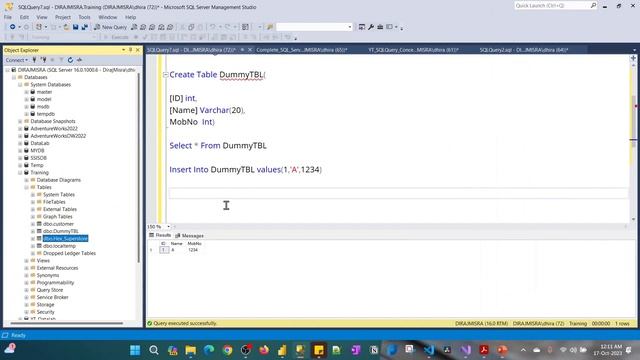Open the Tools menu

[x=84, y=17]
